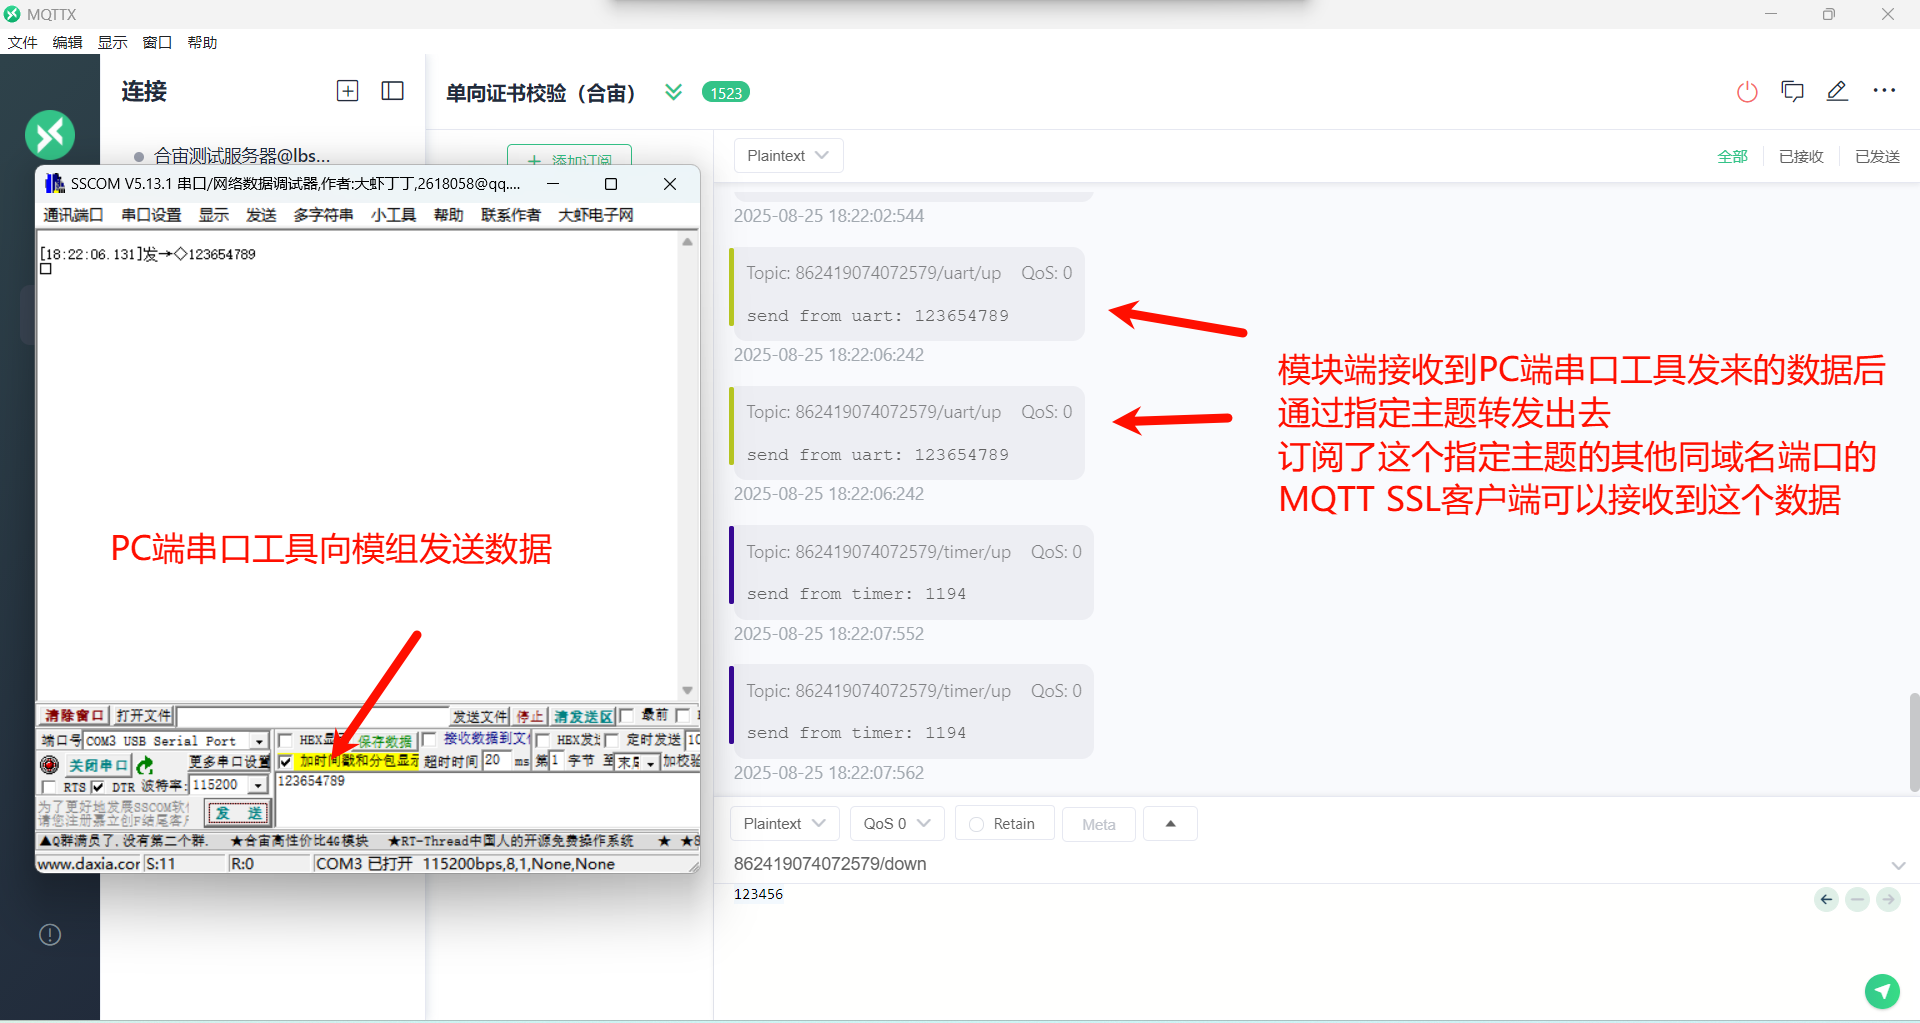Open the 帮助 menu in MQTTX
The width and height of the screenshot is (1920, 1023).
pyautogui.click(x=202, y=42)
